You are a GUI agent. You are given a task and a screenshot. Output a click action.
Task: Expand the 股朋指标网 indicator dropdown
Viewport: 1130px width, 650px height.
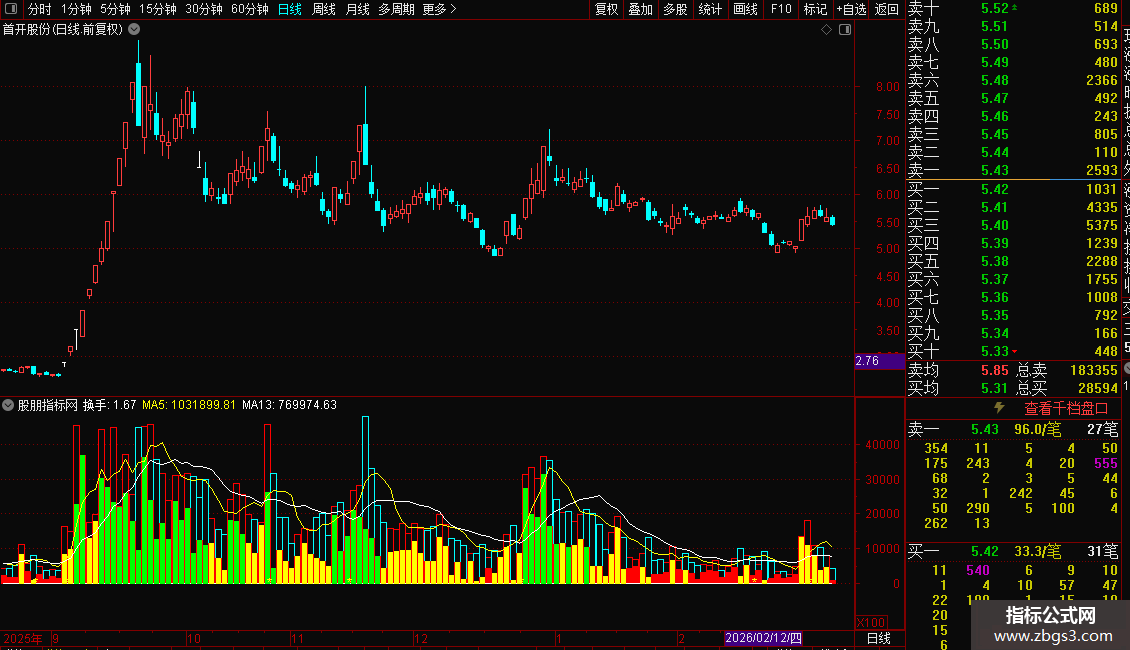coord(8,405)
